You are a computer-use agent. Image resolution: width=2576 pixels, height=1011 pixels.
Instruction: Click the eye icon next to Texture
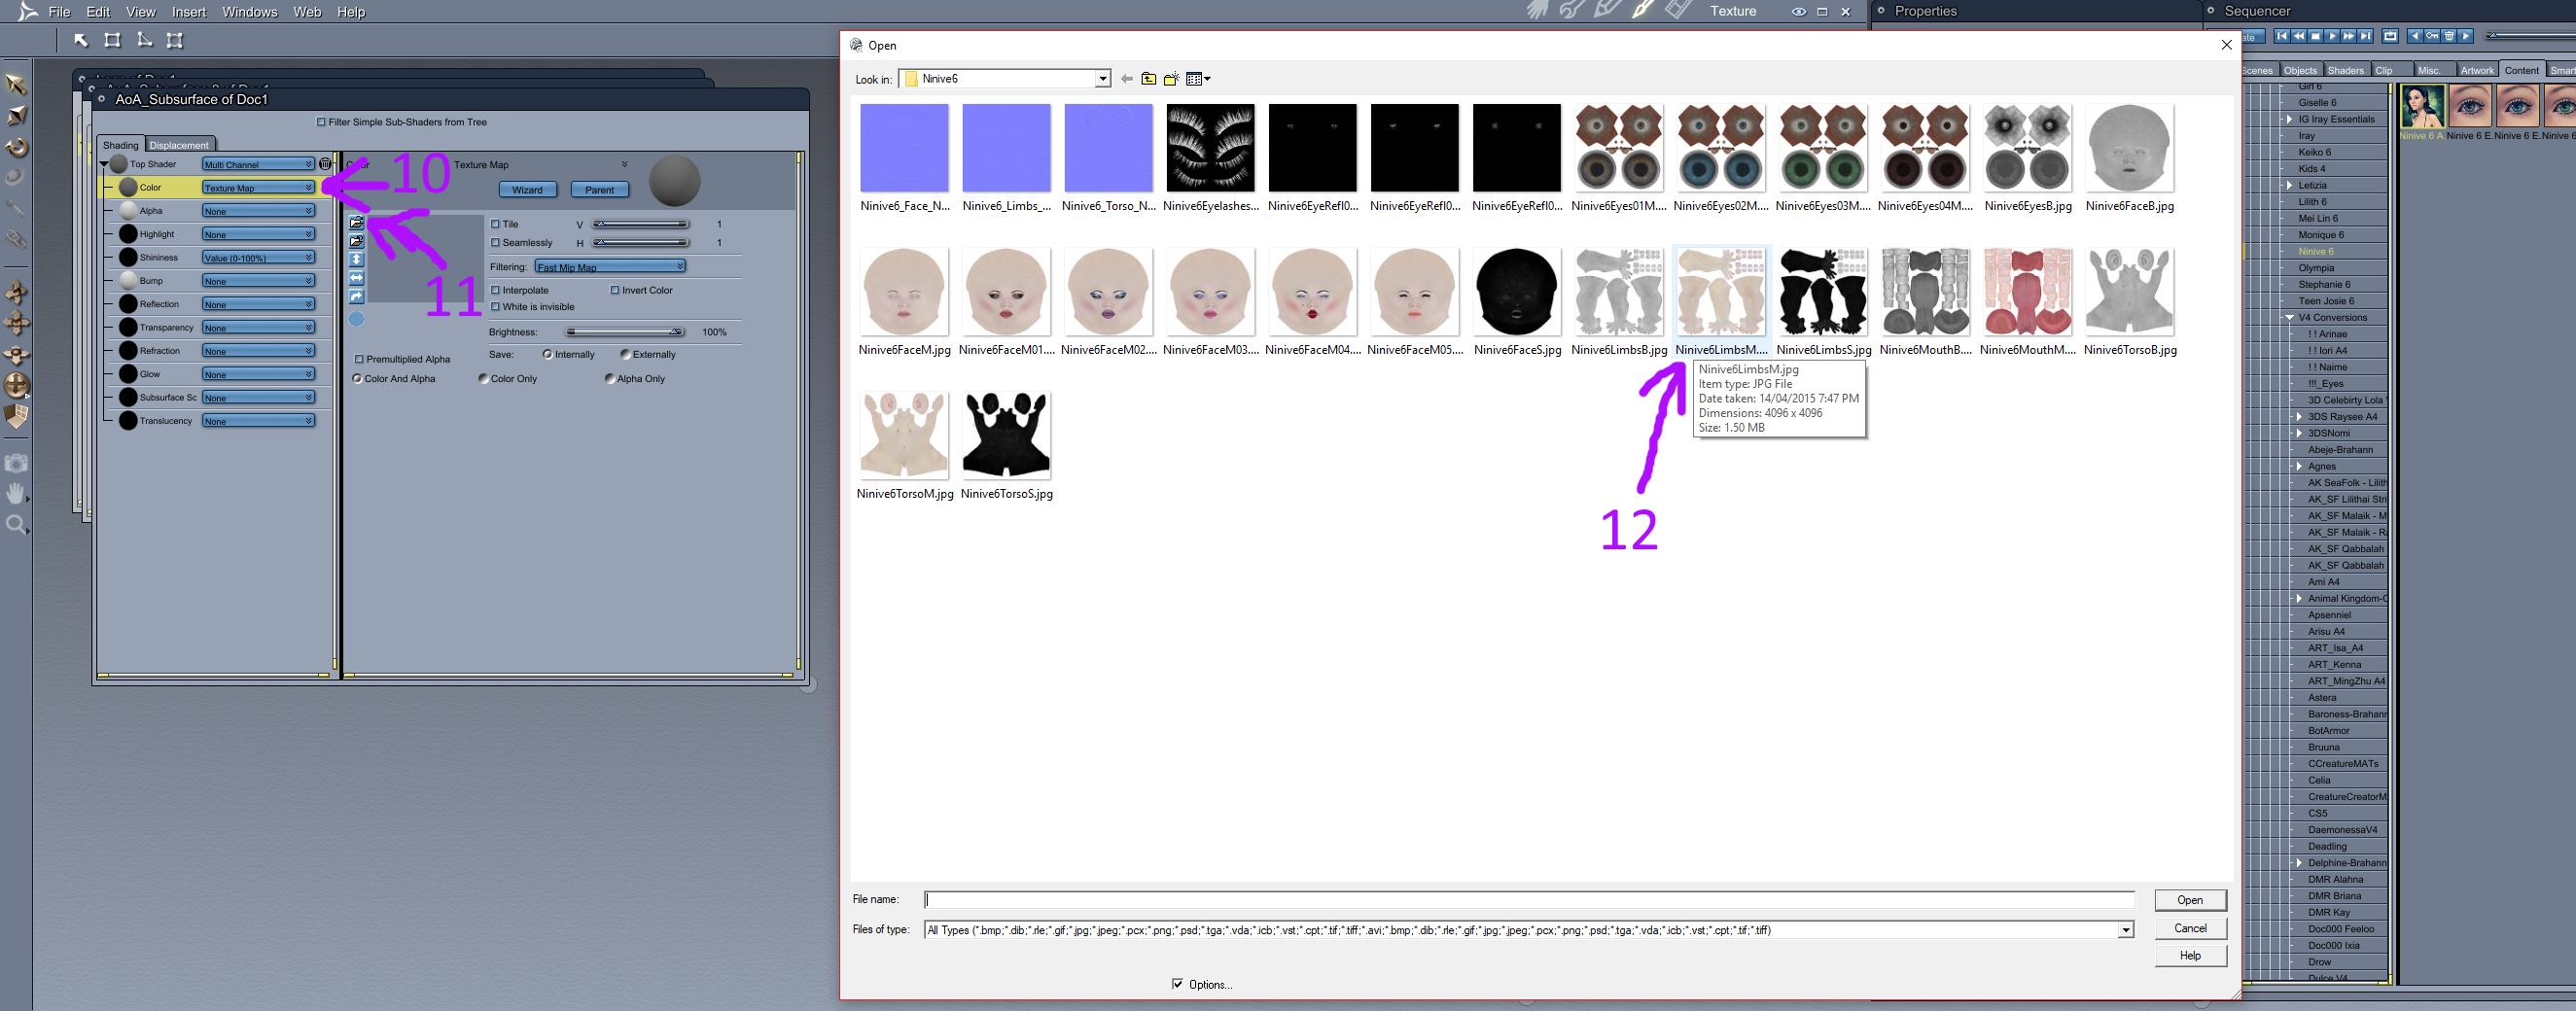coord(1798,12)
